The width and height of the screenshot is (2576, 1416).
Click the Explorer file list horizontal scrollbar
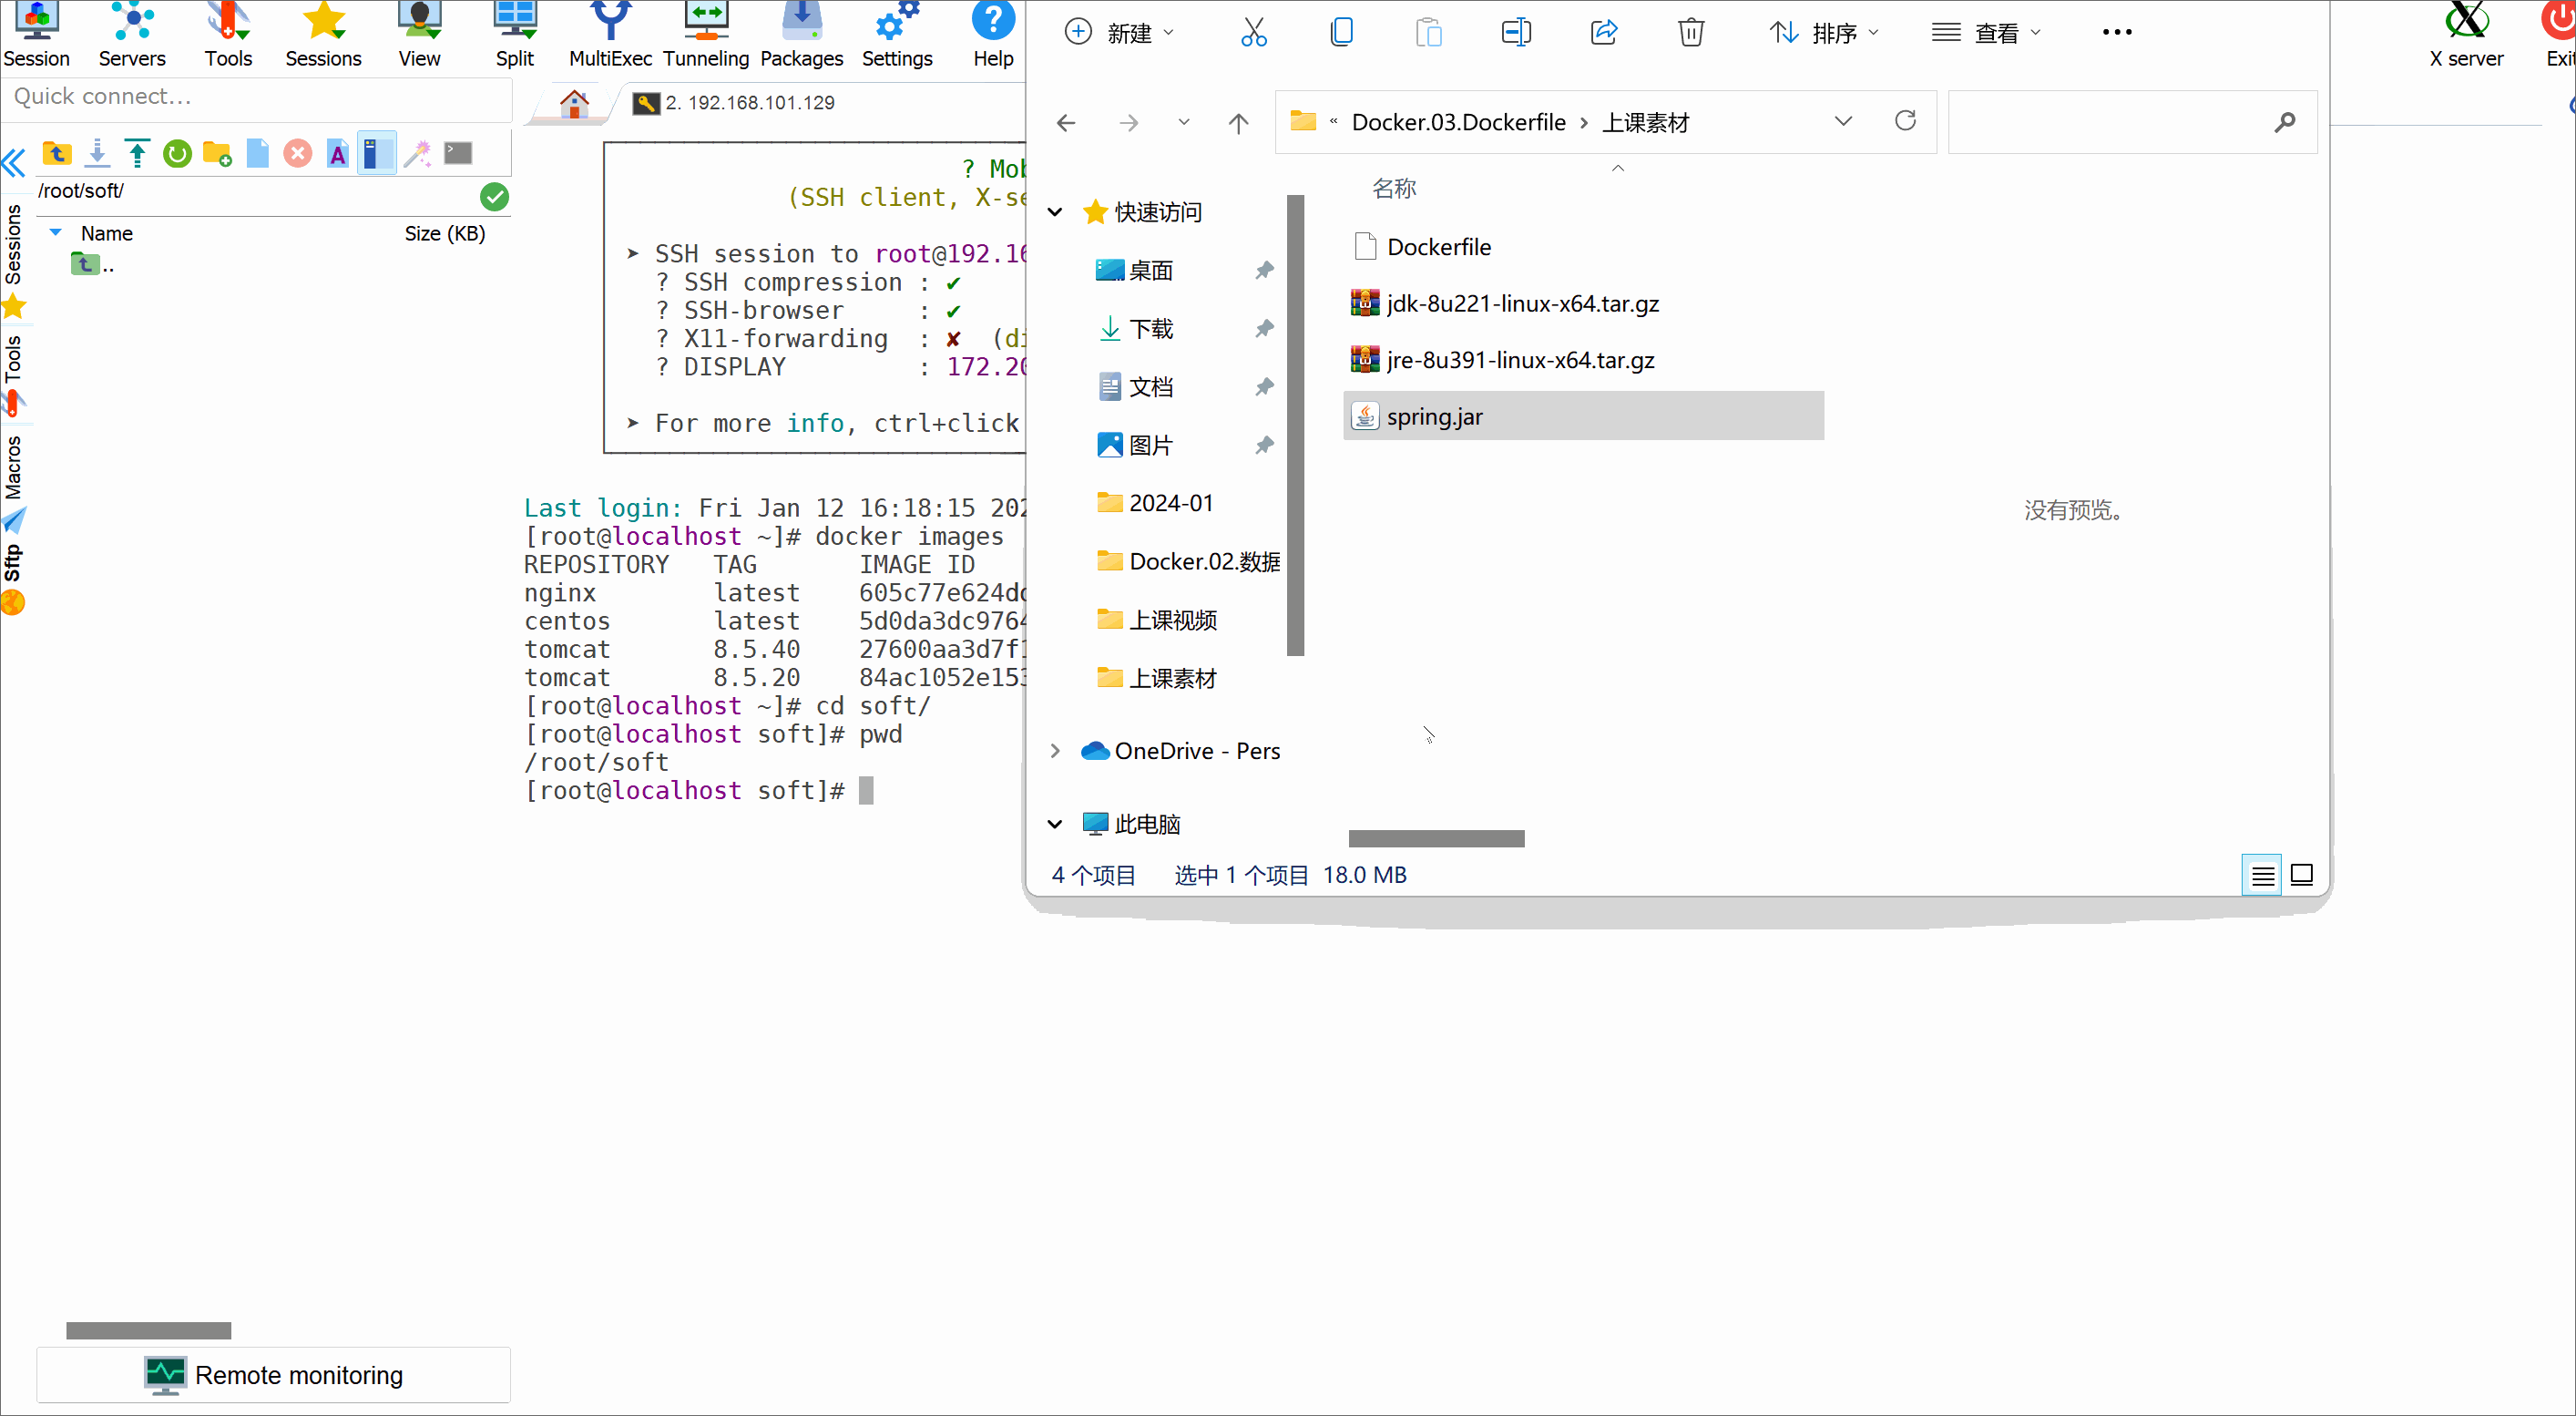tap(1436, 838)
